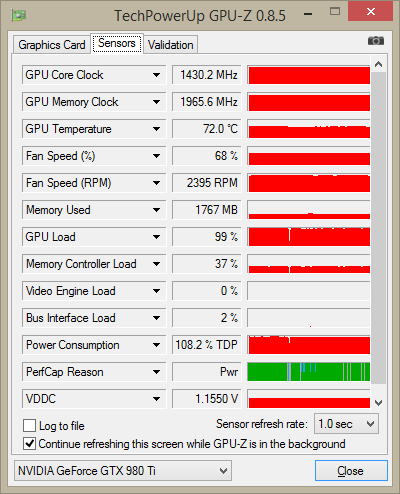Open the Validation tab
The image size is (400, 494).
point(171,45)
